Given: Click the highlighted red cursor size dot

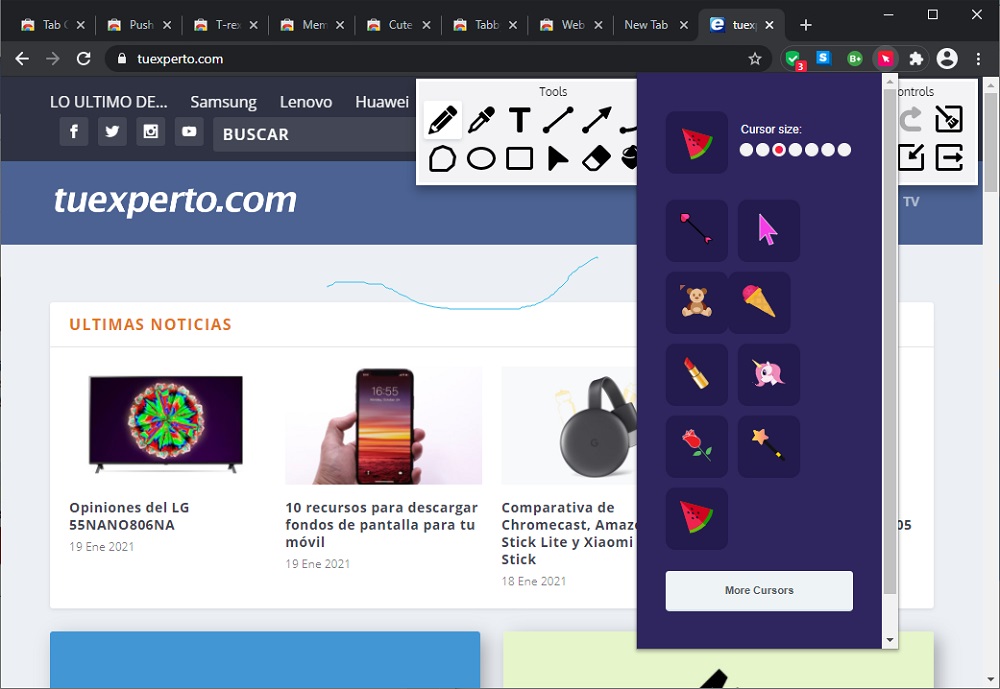Looking at the screenshot, I should point(779,150).
